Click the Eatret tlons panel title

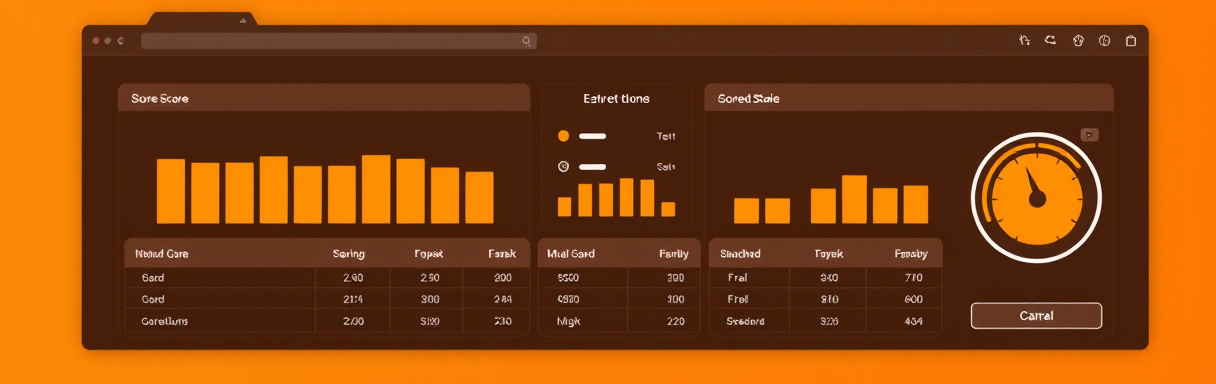pyautogui.click(x=616, y=99)
